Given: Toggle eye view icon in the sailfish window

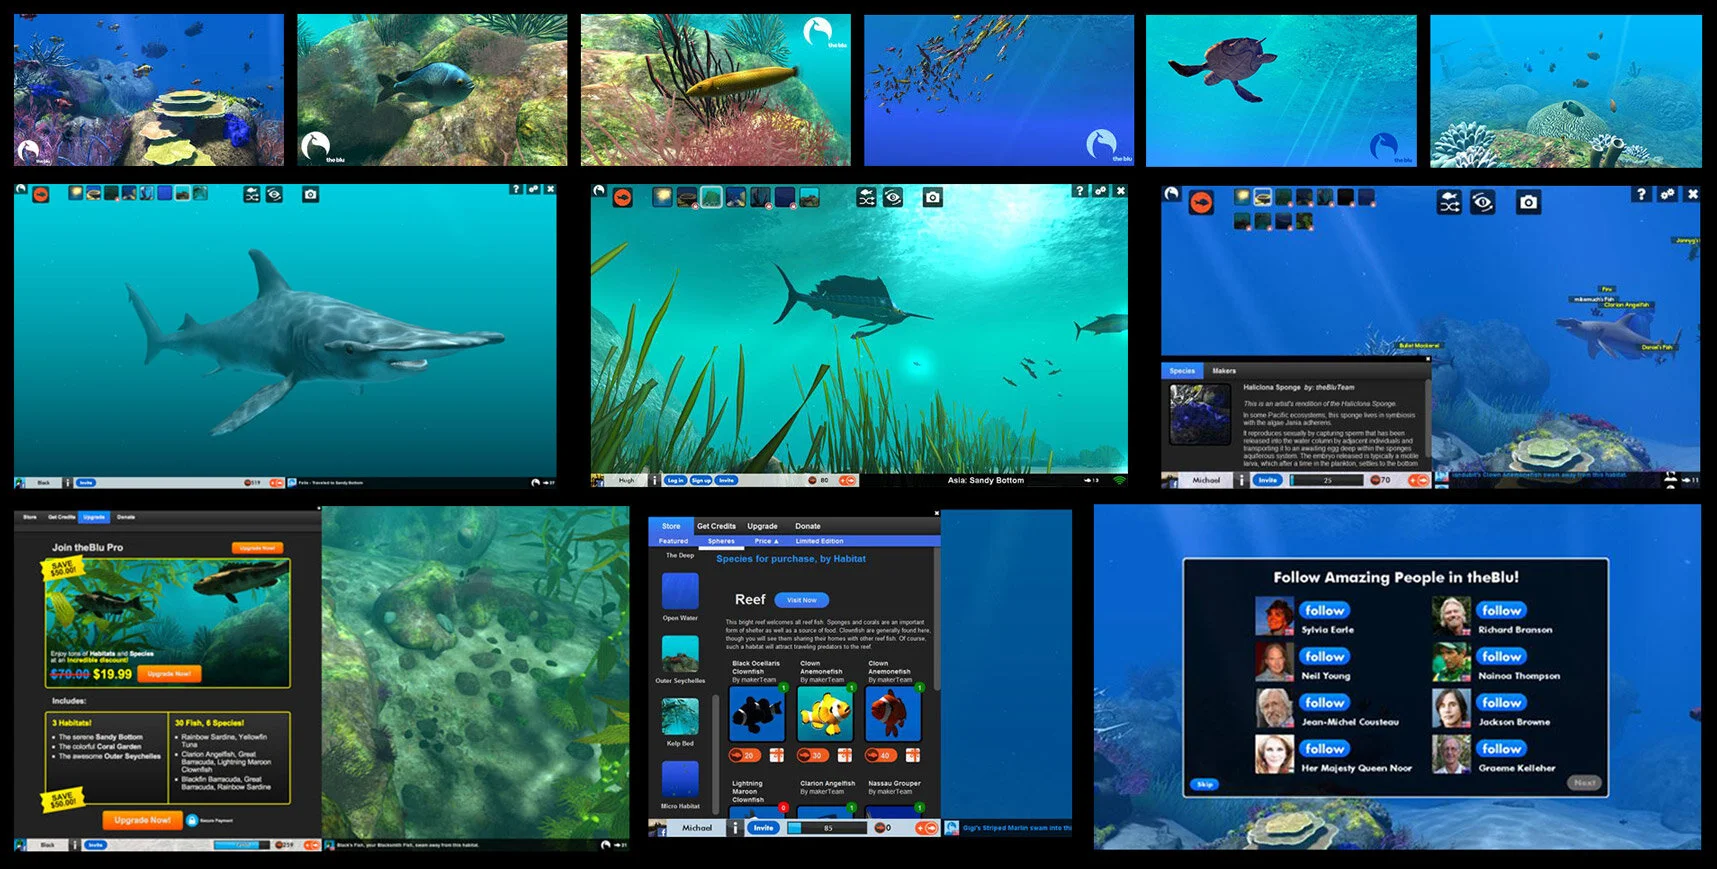Looking at the screenshot, I should click(893, 198).
